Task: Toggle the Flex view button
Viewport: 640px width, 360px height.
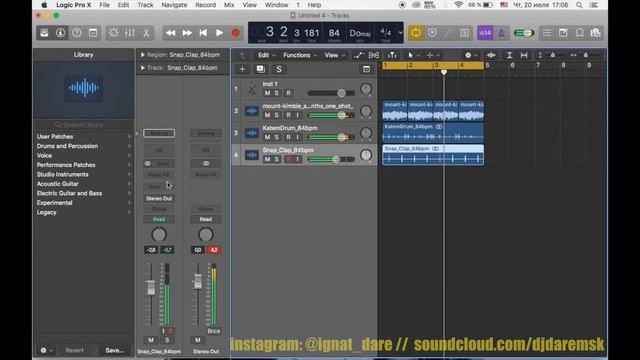Action: point(373,55)
